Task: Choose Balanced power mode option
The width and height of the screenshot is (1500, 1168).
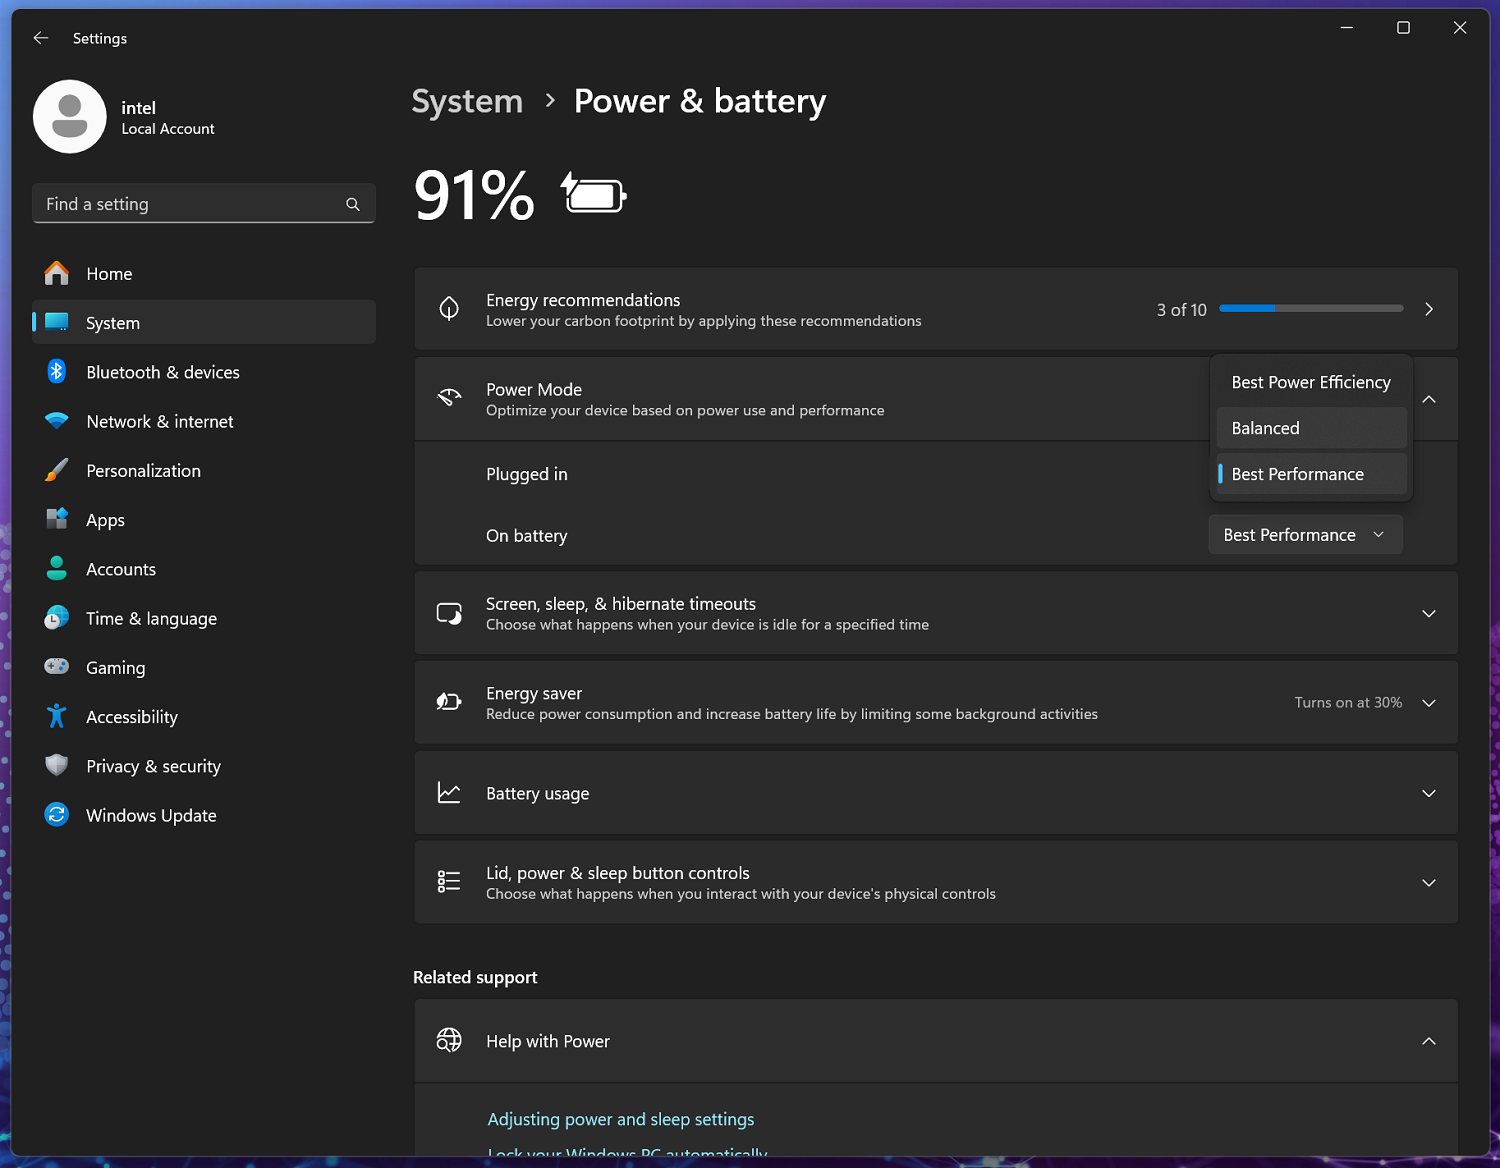Action: point(1310,428)
